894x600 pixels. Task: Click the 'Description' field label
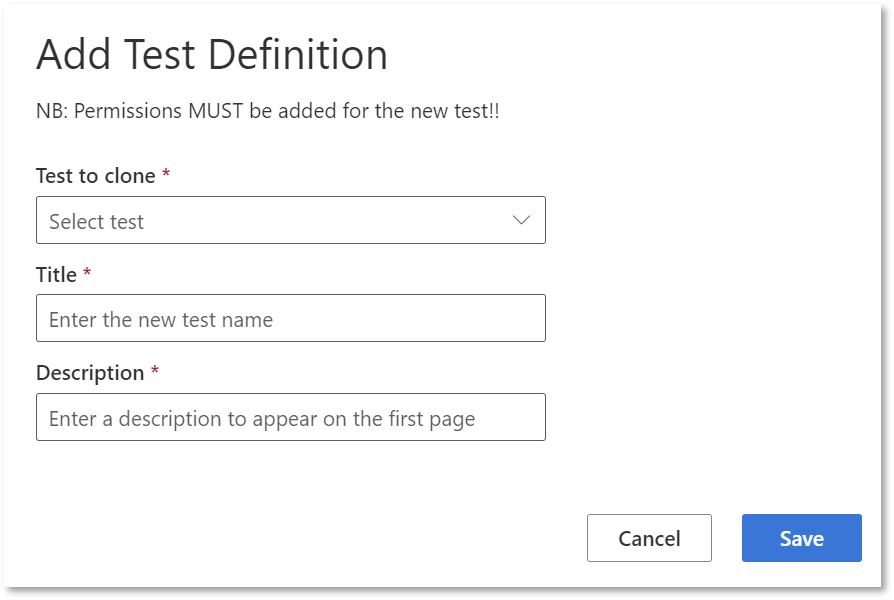pyautogui.click(x=90, y=373)
